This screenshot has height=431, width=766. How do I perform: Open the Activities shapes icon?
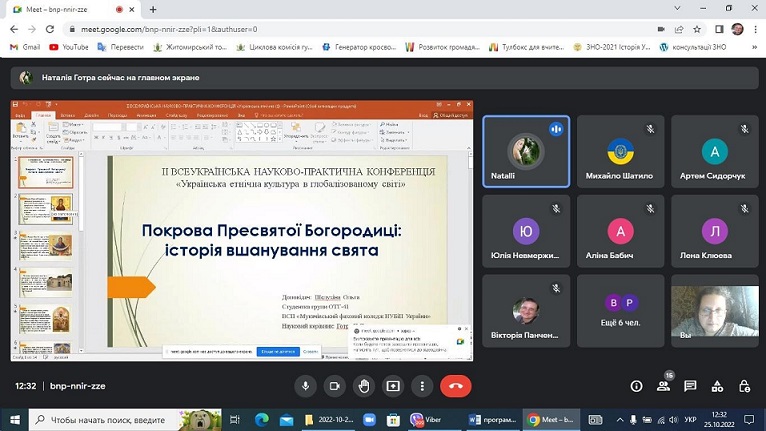point(717,387)
